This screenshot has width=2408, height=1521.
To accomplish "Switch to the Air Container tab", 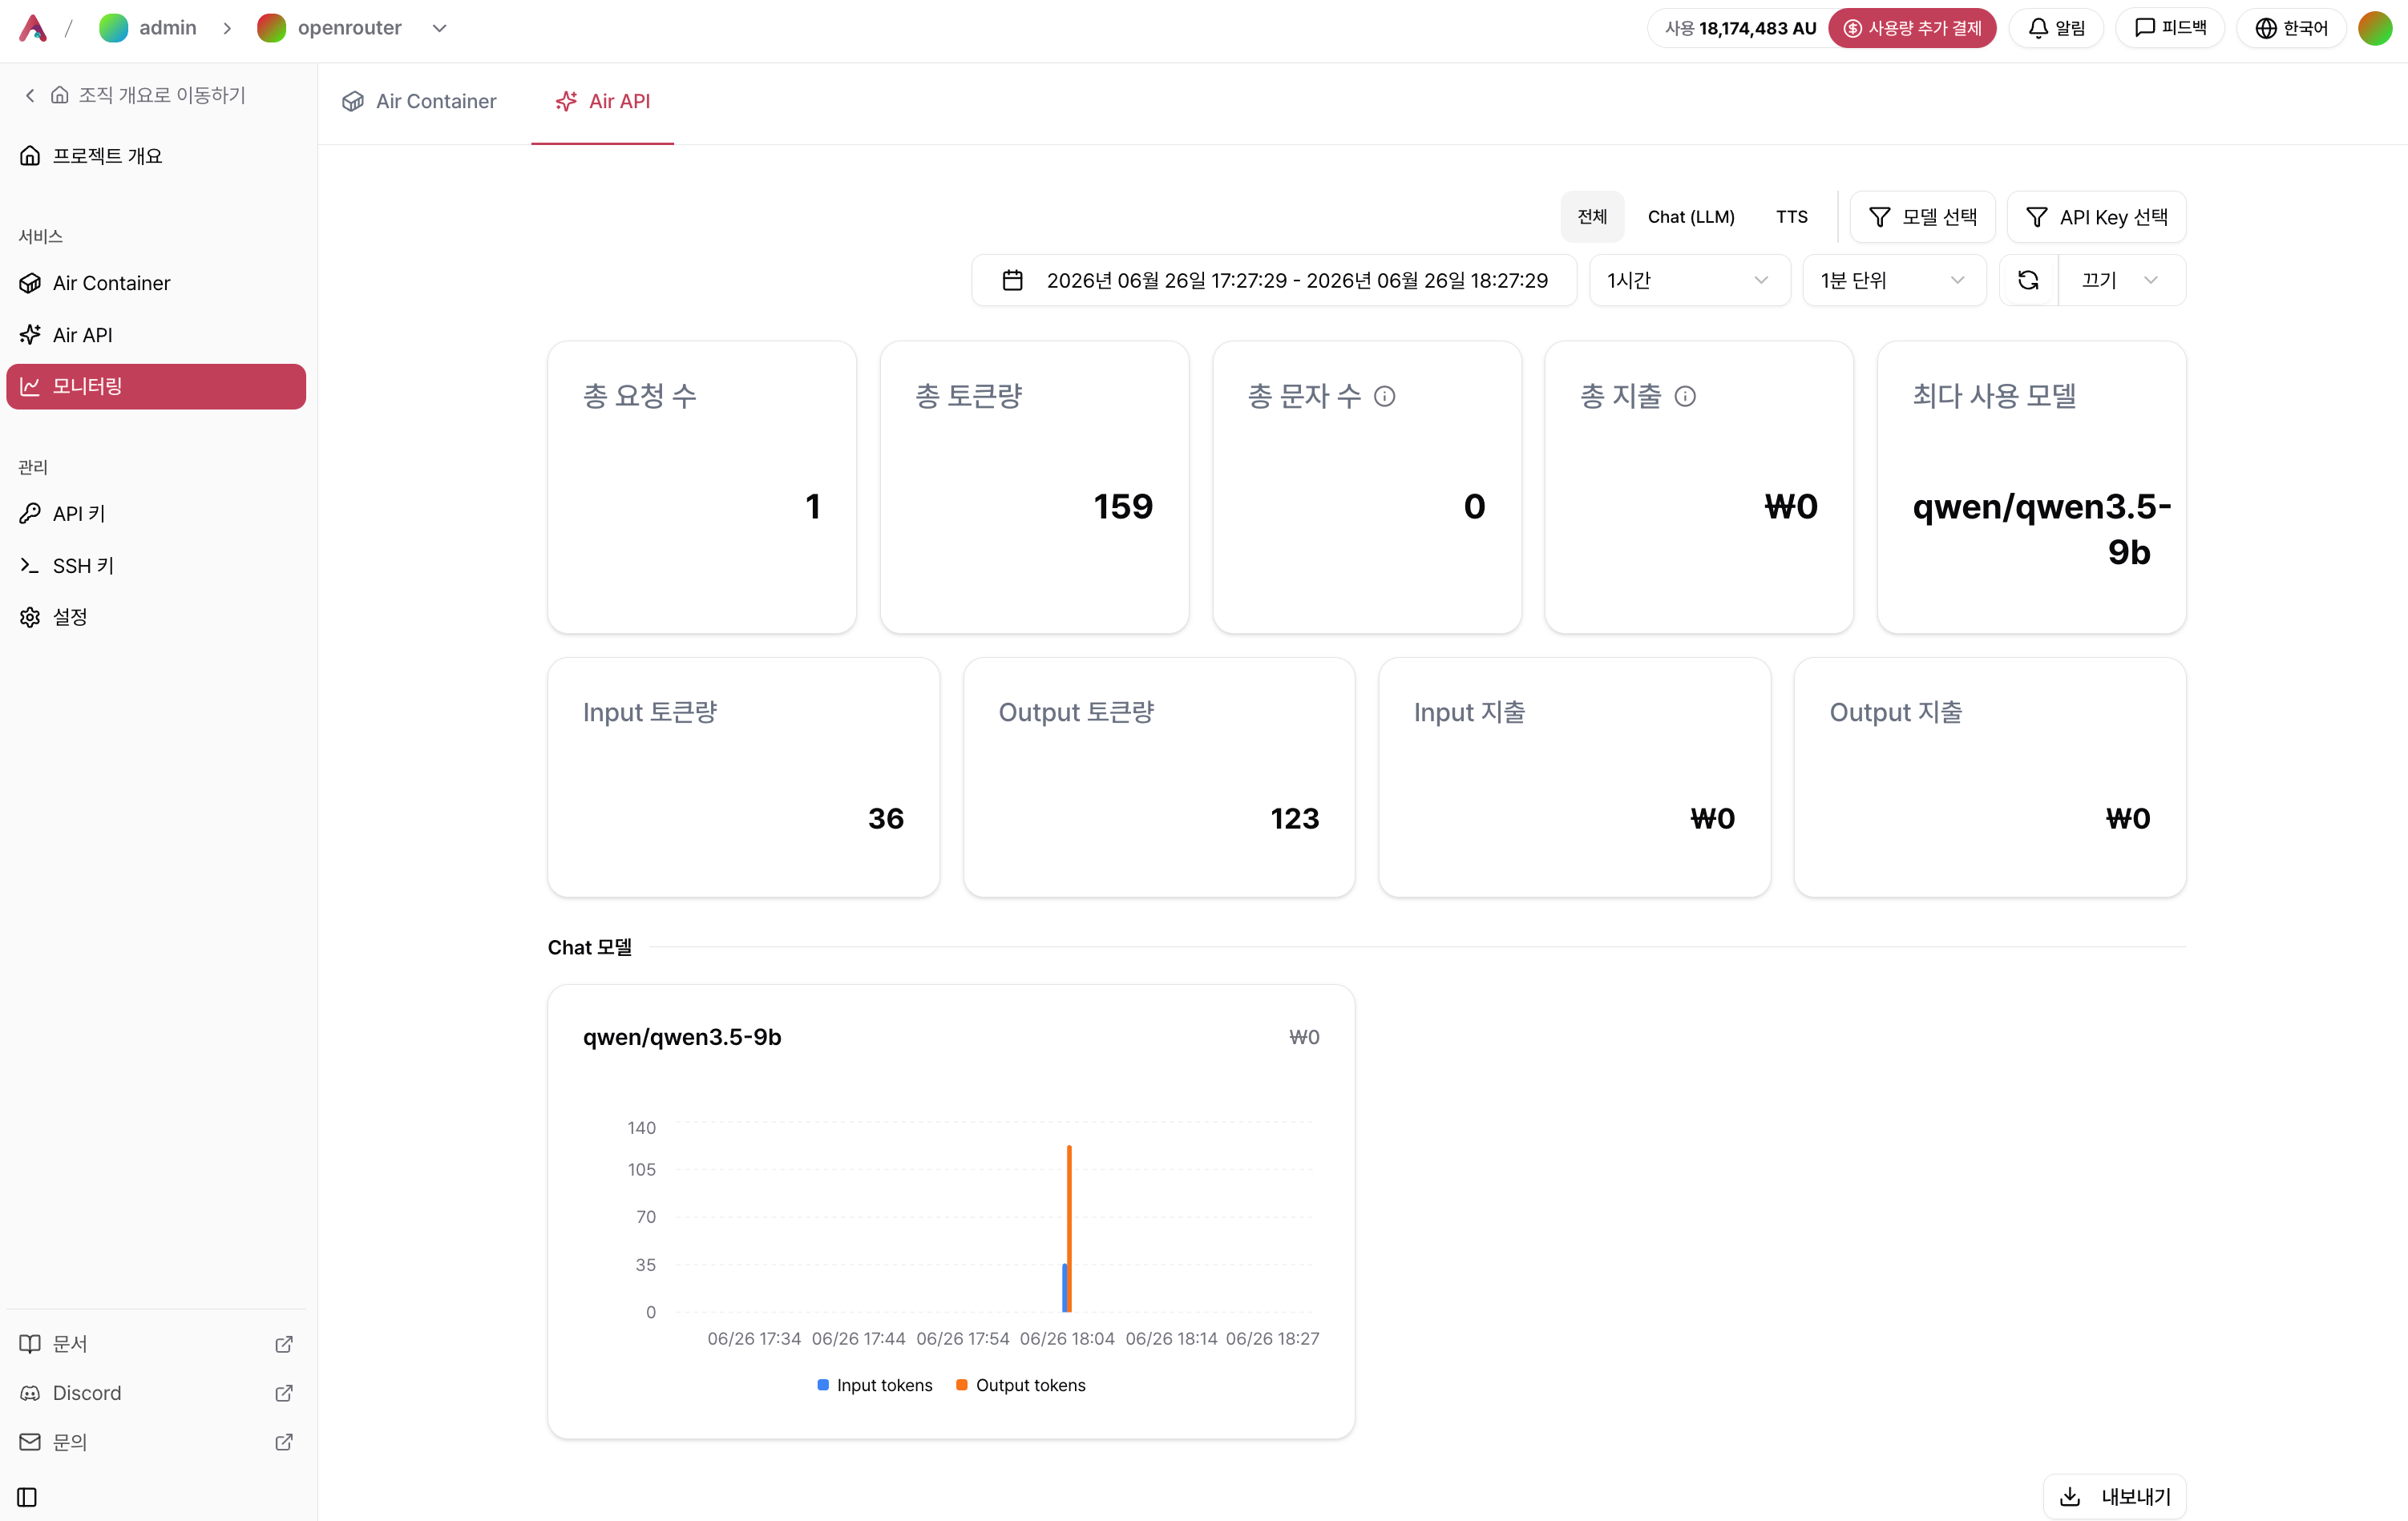I will point(419,102).
